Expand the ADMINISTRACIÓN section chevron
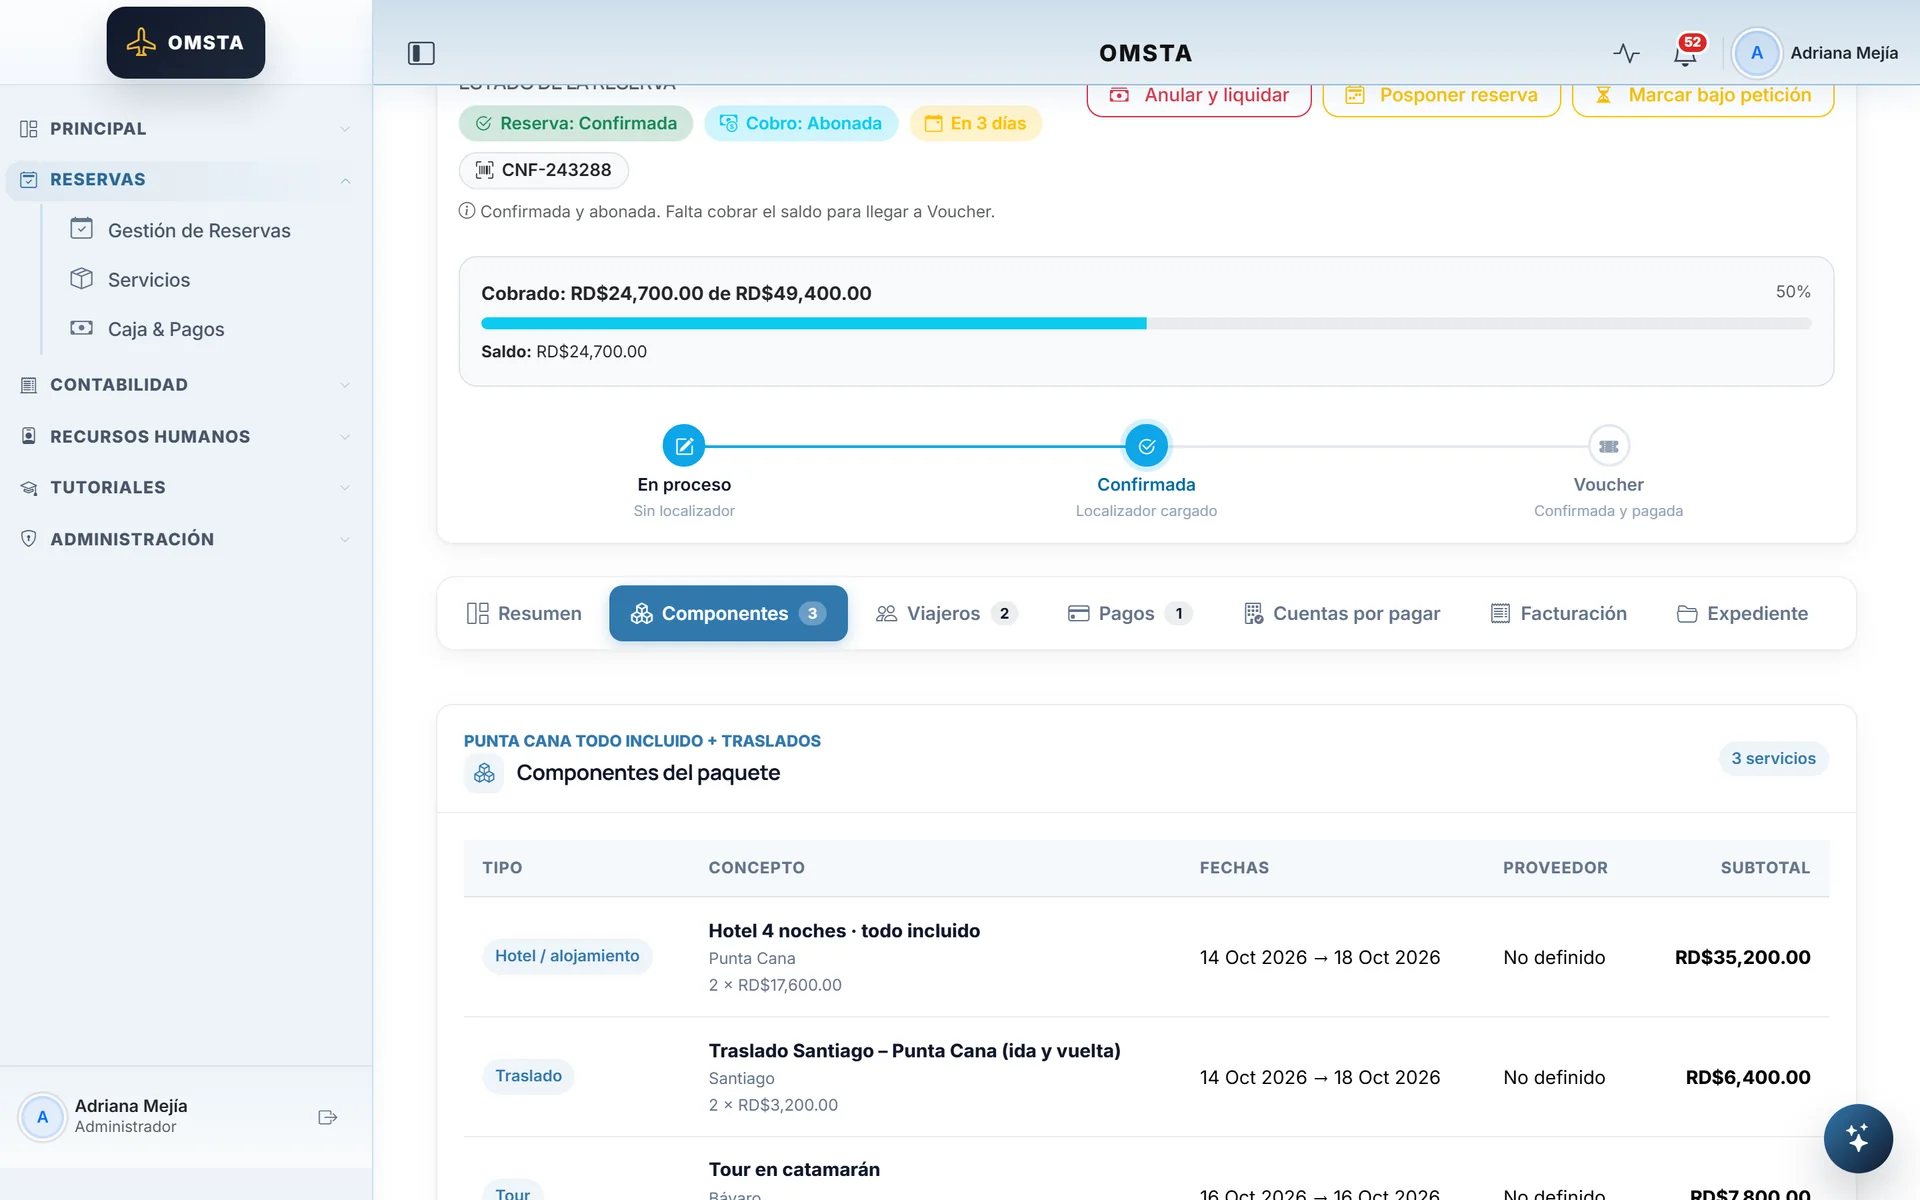Image resolution: width=1920 pixels, height=1200 pixels. [345, 539]
